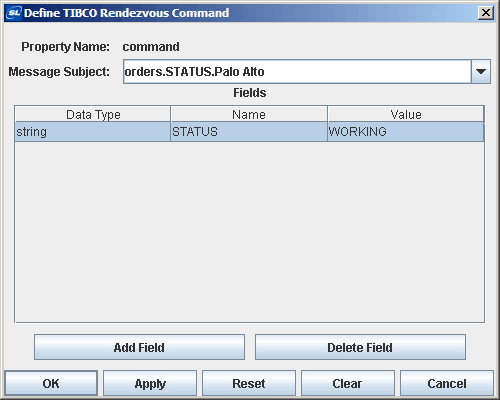Image resolution: width=500 pixels, height=400 pixels.
Task: Clear all command fields
Action: (348, 383)
